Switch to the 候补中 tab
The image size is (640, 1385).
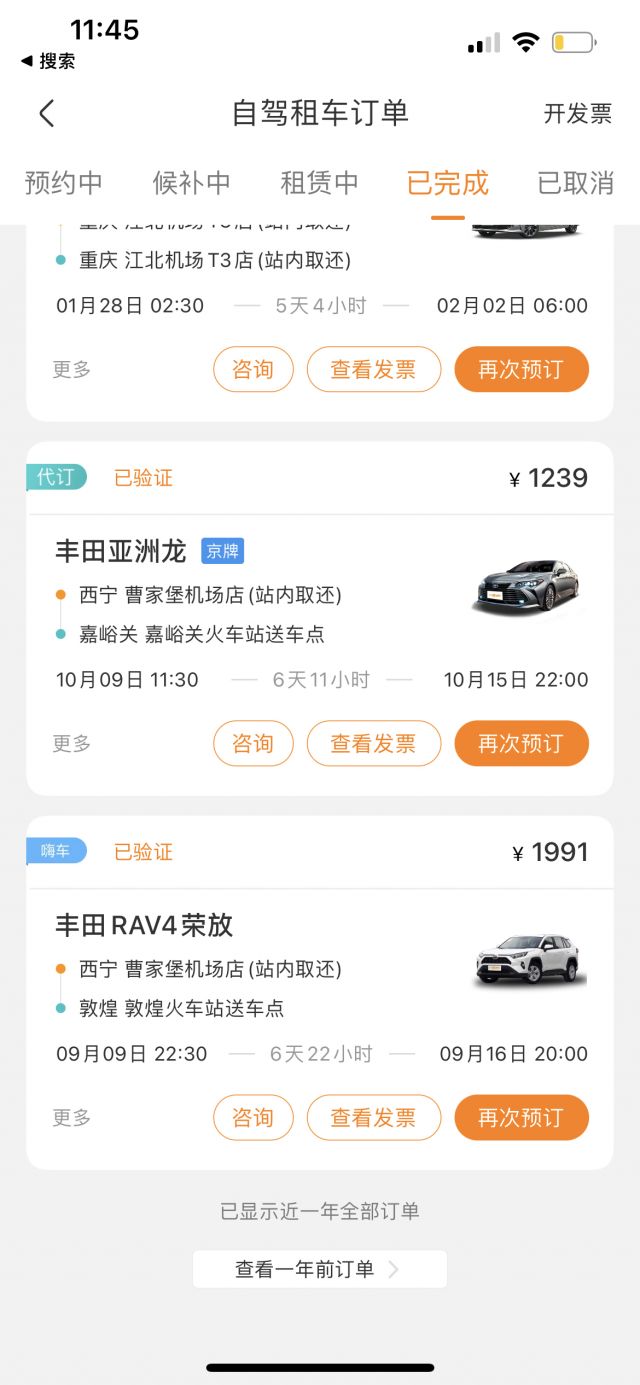coord(191,183)
